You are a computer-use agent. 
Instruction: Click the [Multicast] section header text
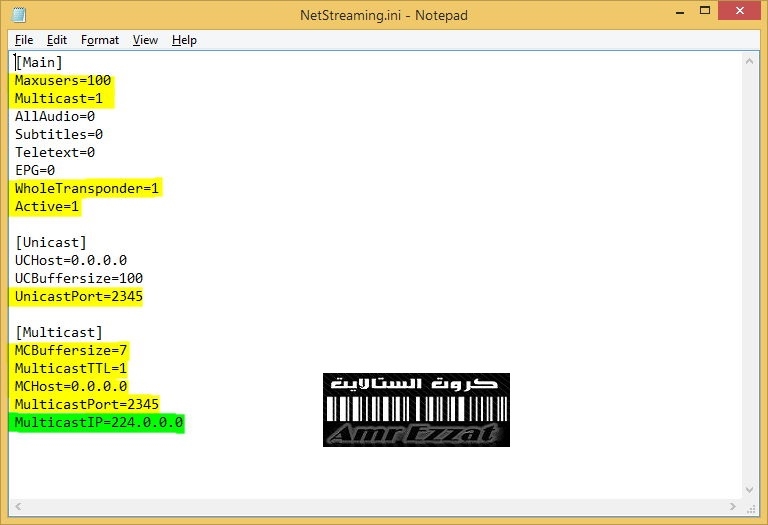59,332
